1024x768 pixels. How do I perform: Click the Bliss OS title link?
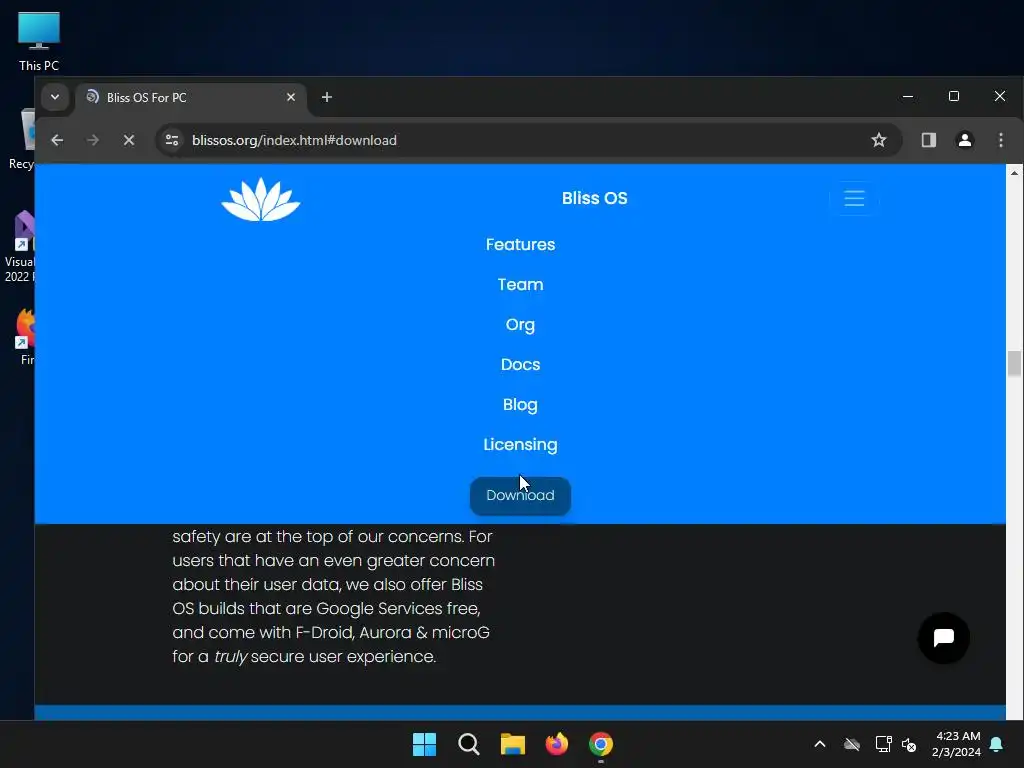coord(594,199)
